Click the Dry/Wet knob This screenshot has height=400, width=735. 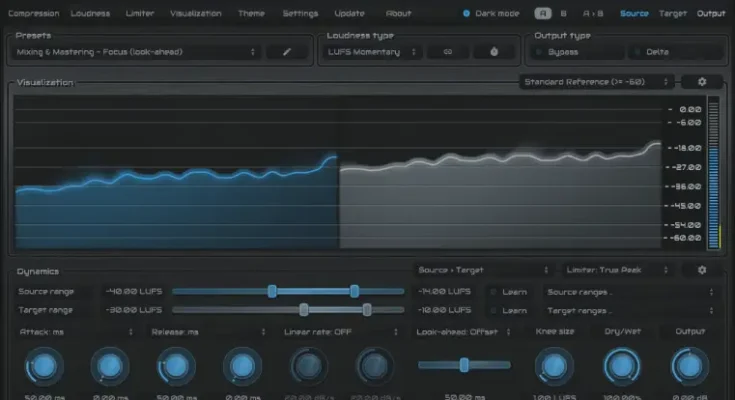coord(622,367)
